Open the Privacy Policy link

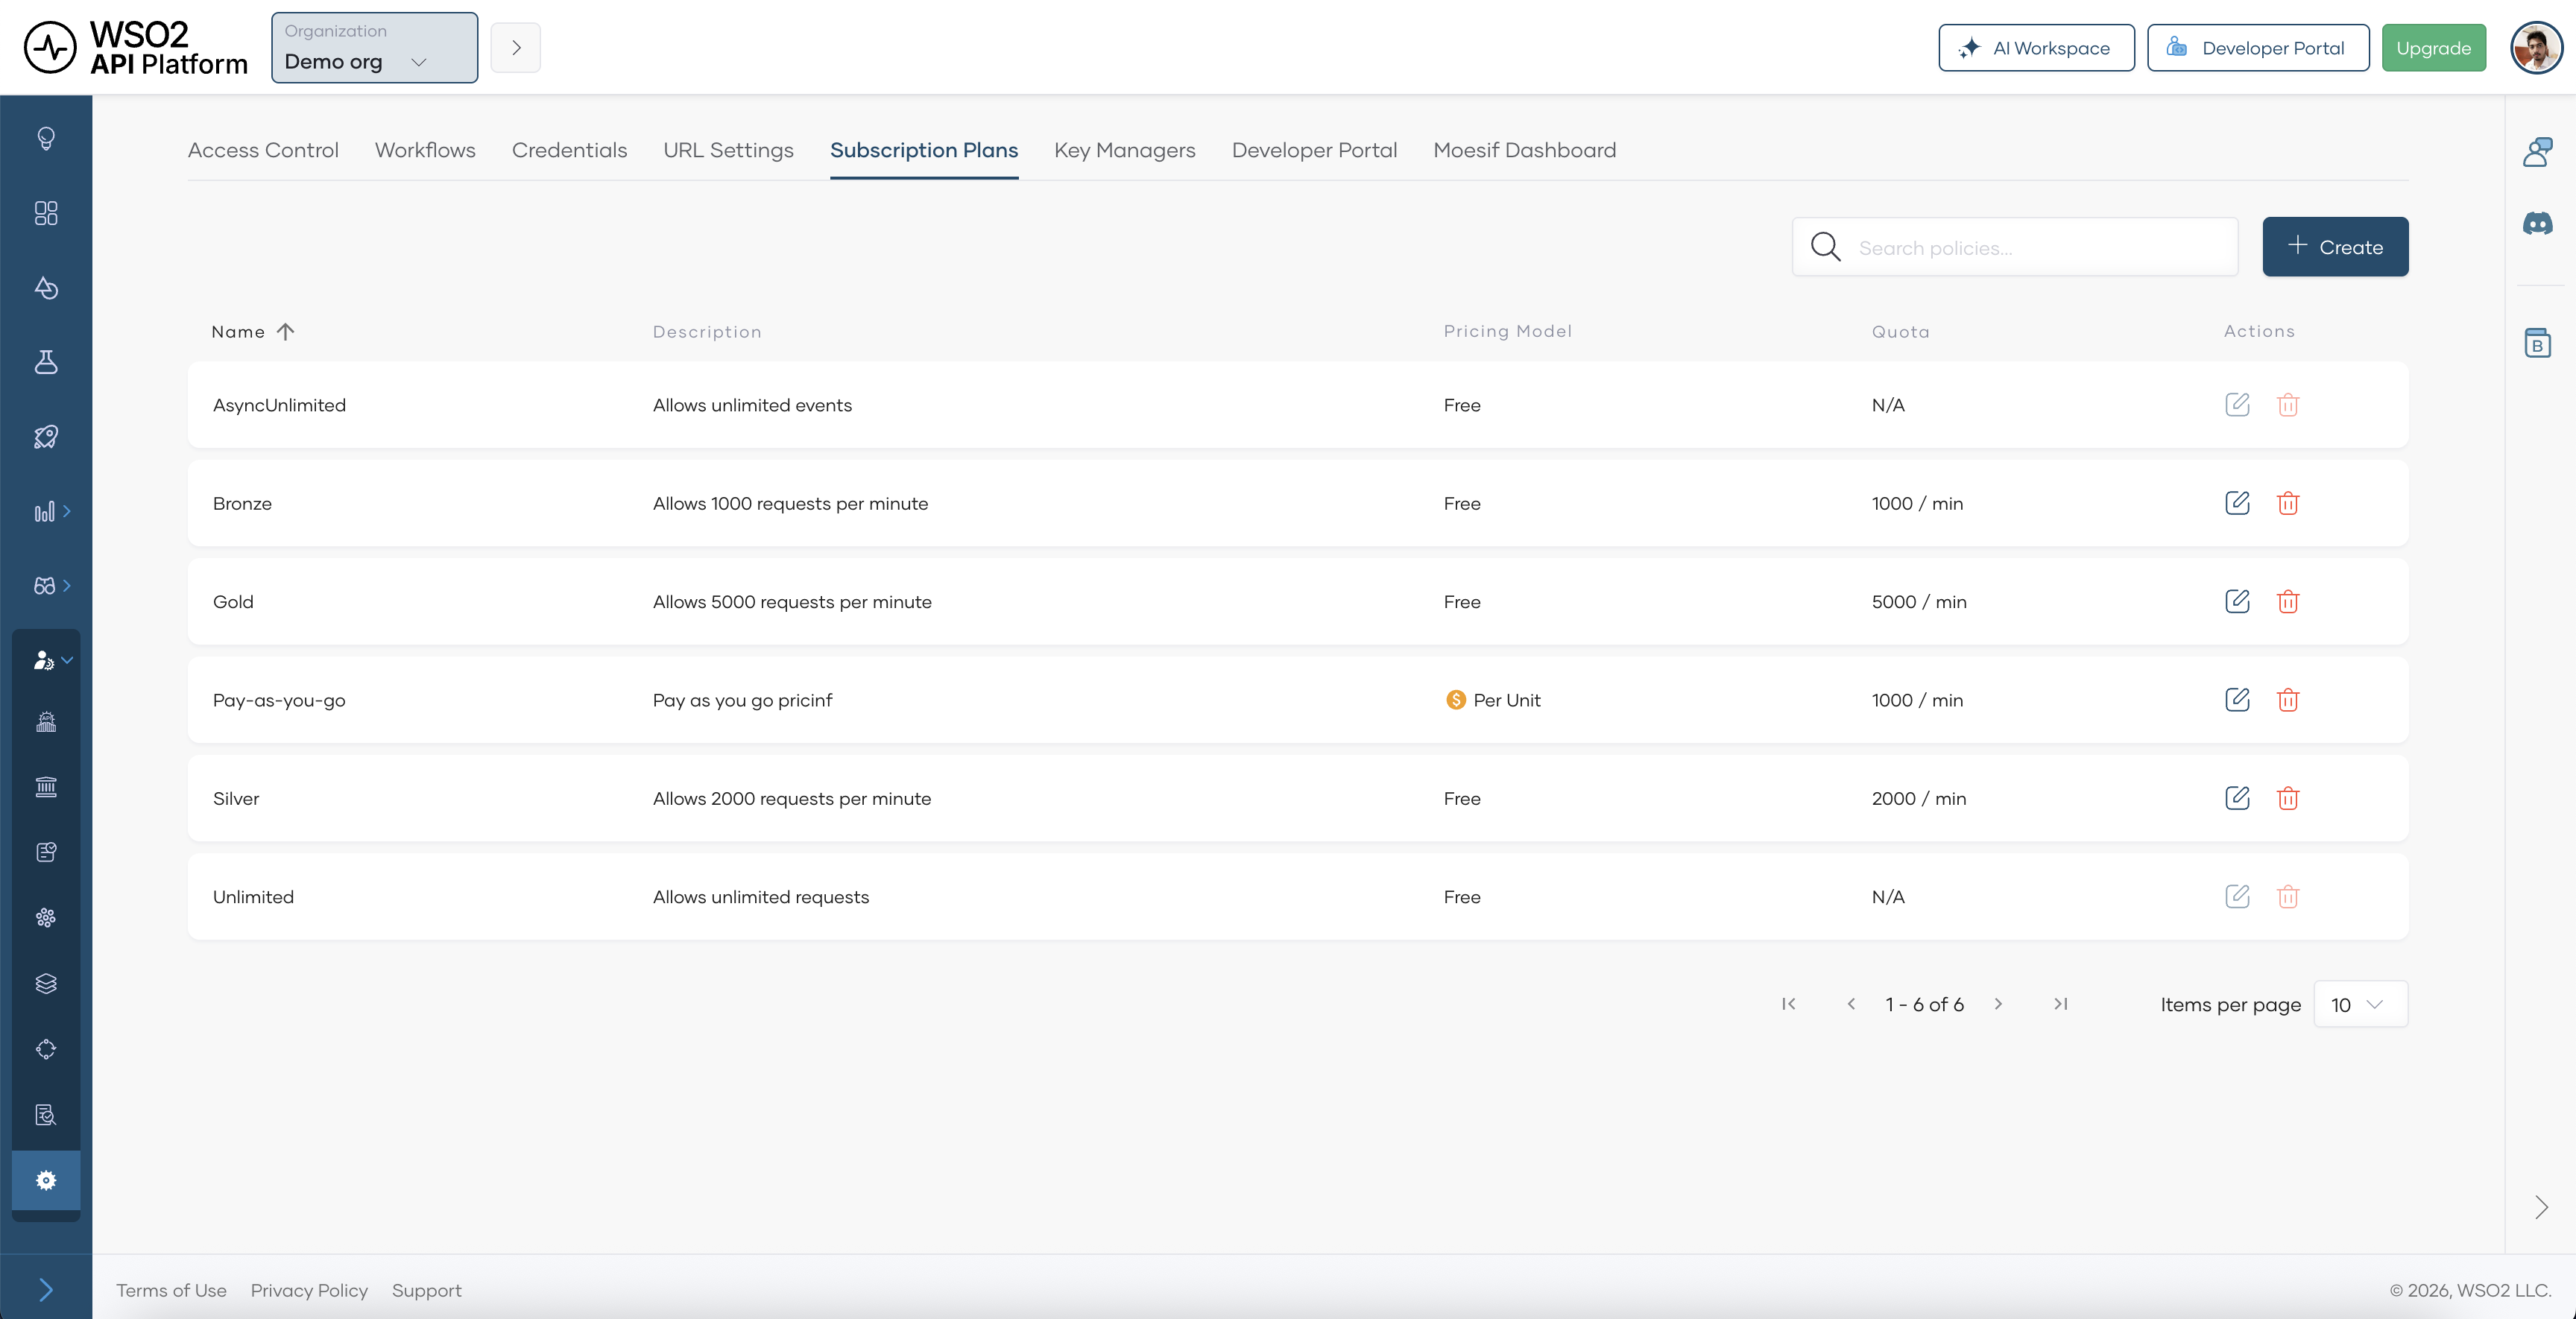309,1290
